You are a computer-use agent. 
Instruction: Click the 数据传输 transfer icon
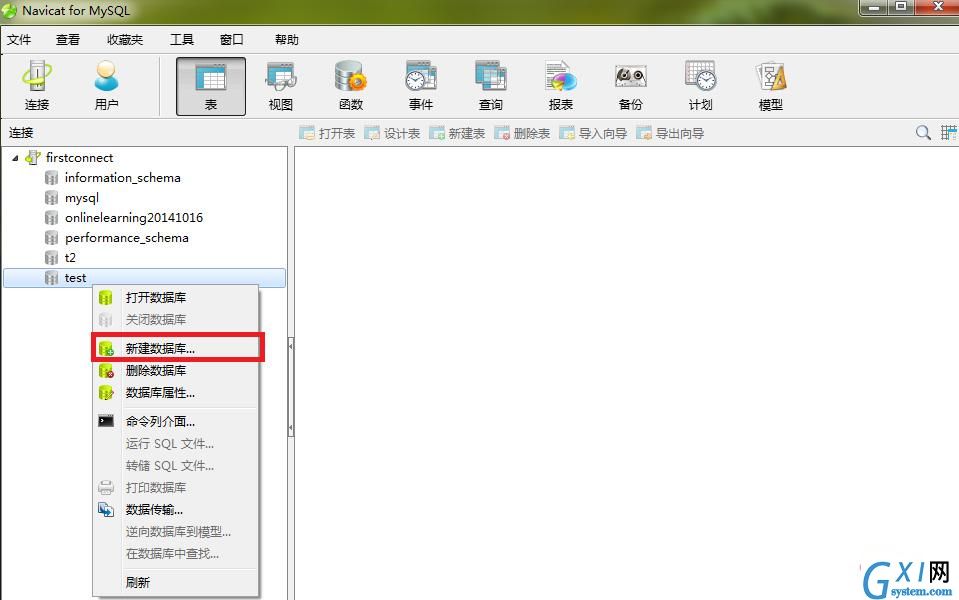[106, 509]
